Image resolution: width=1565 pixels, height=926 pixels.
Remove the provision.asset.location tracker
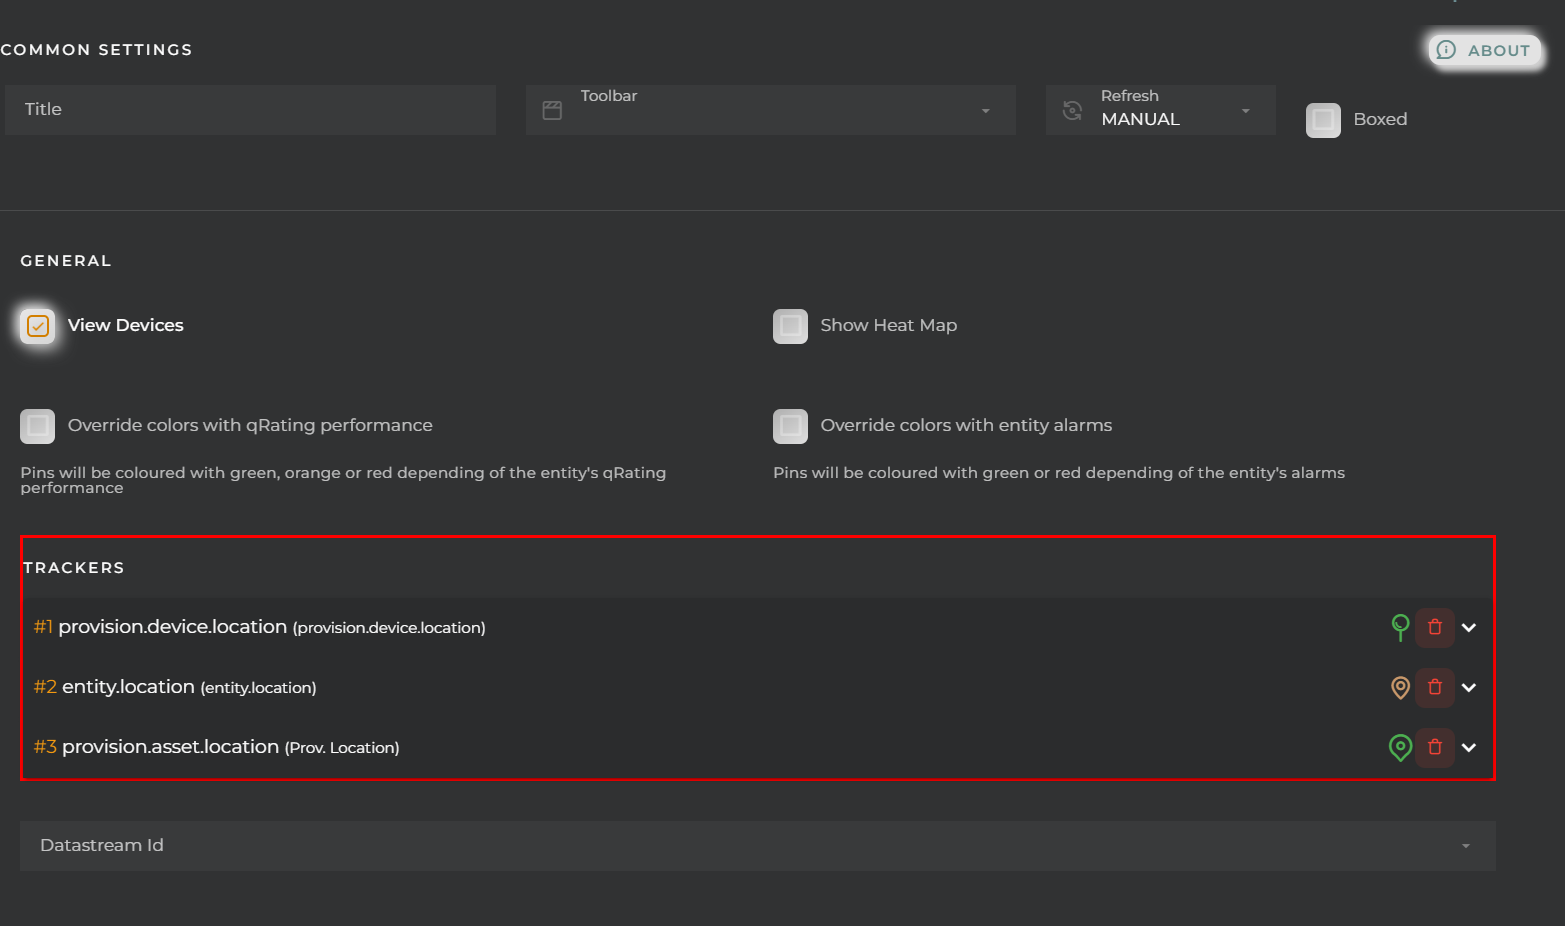point(1434,747)
